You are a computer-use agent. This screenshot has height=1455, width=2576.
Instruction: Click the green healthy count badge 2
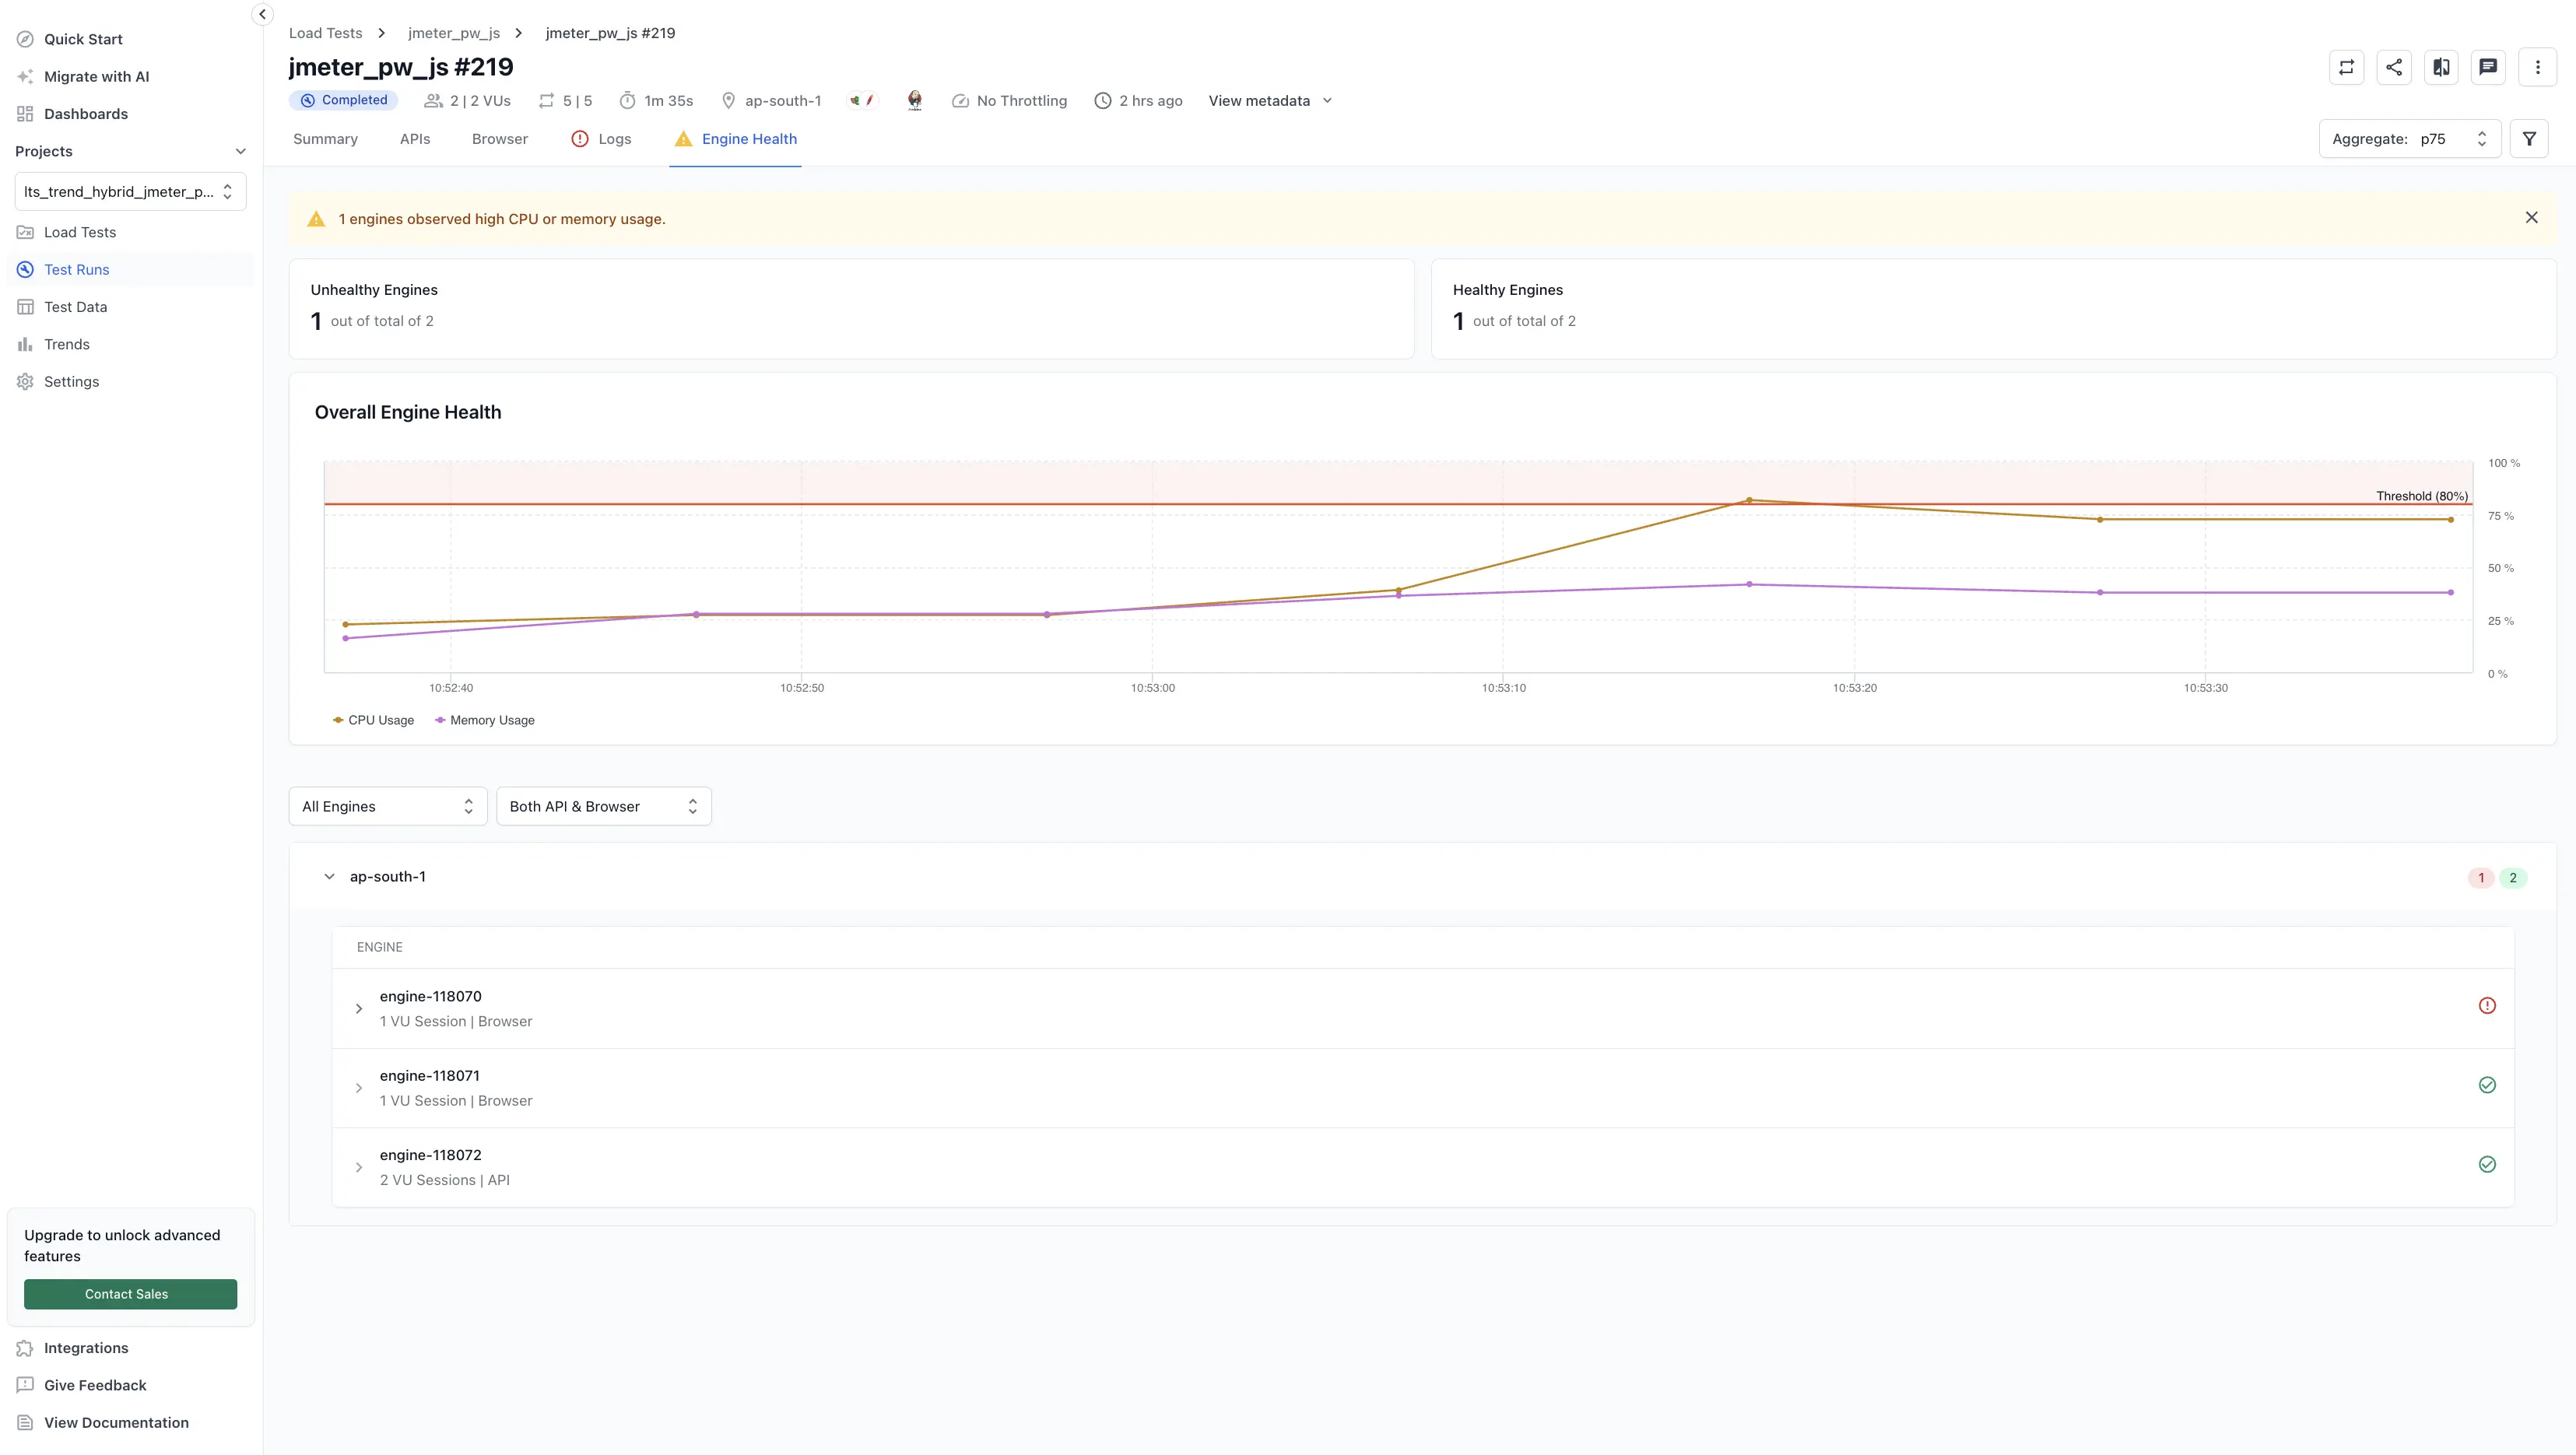[2513, 878]
